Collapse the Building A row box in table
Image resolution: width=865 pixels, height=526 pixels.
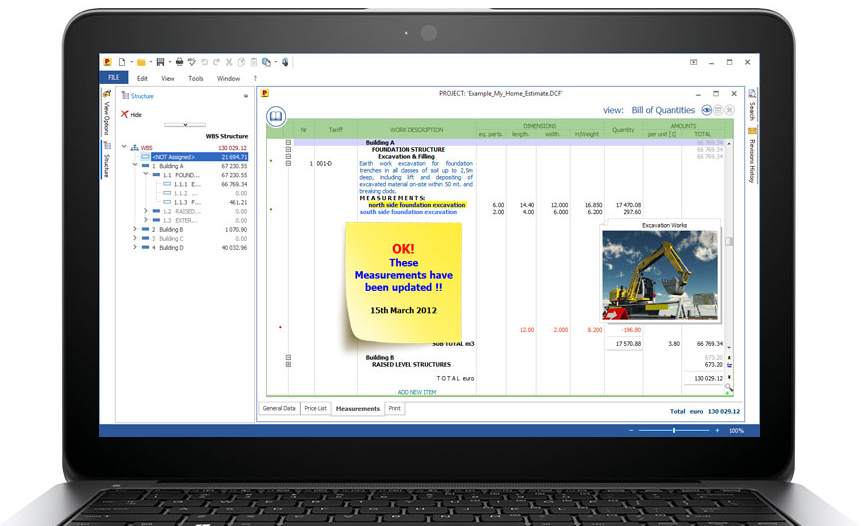pos(288,143)
